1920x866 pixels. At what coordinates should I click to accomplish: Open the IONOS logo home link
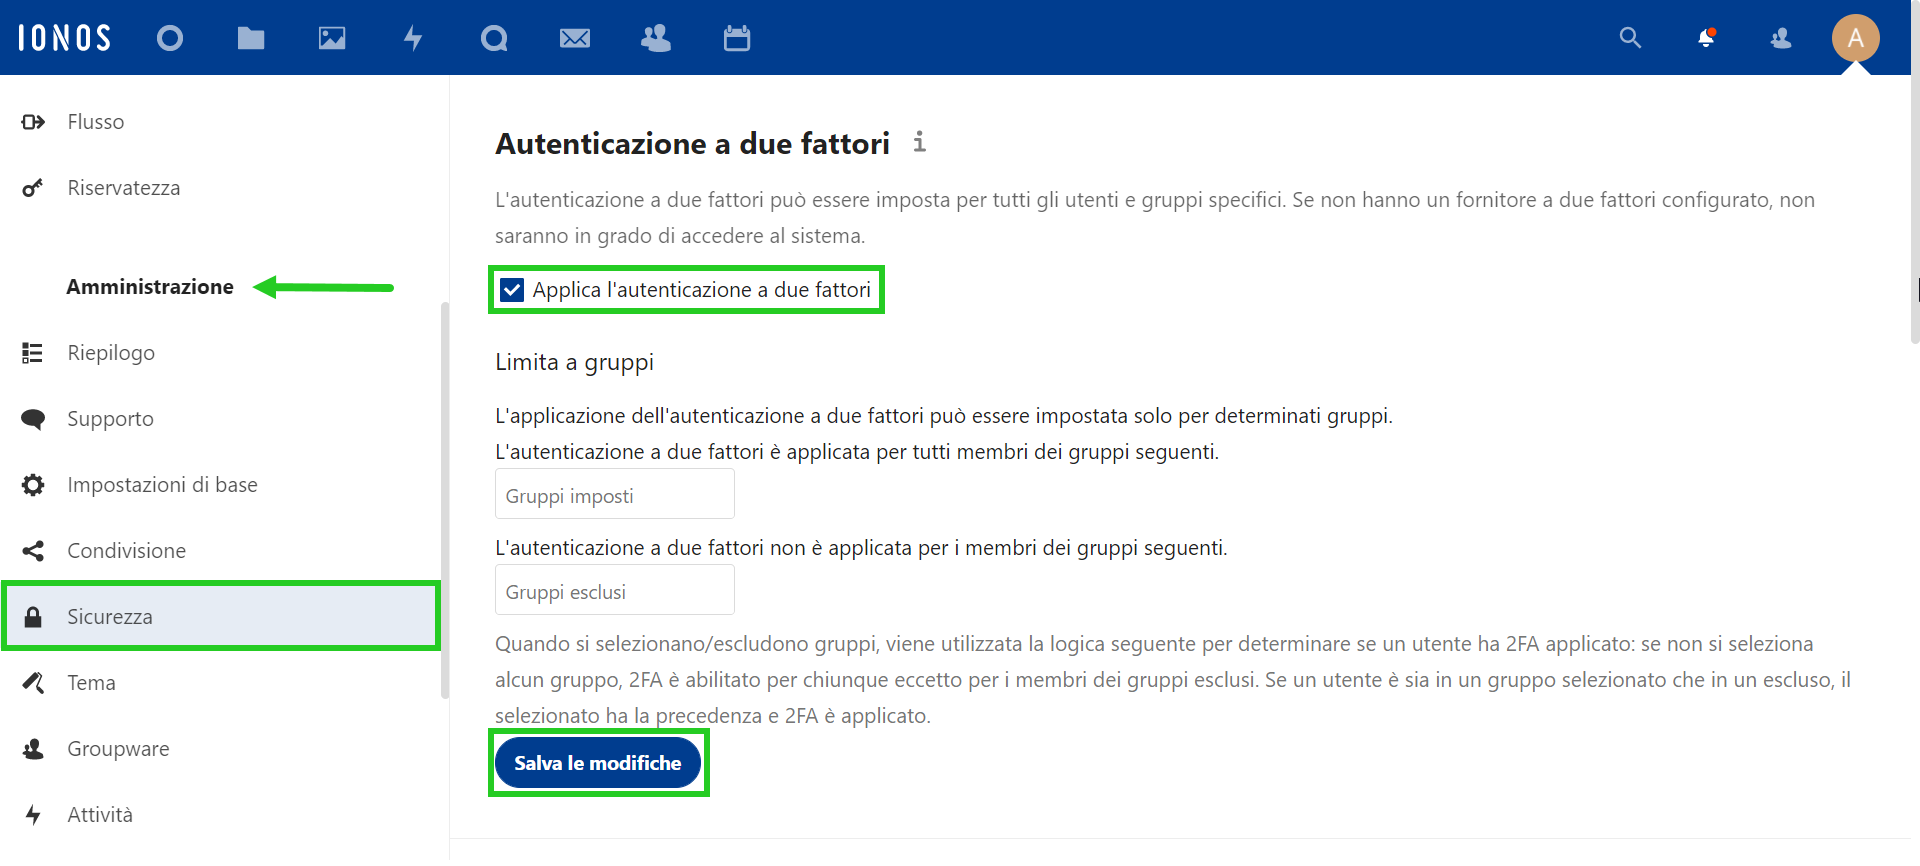click(65, 38)
